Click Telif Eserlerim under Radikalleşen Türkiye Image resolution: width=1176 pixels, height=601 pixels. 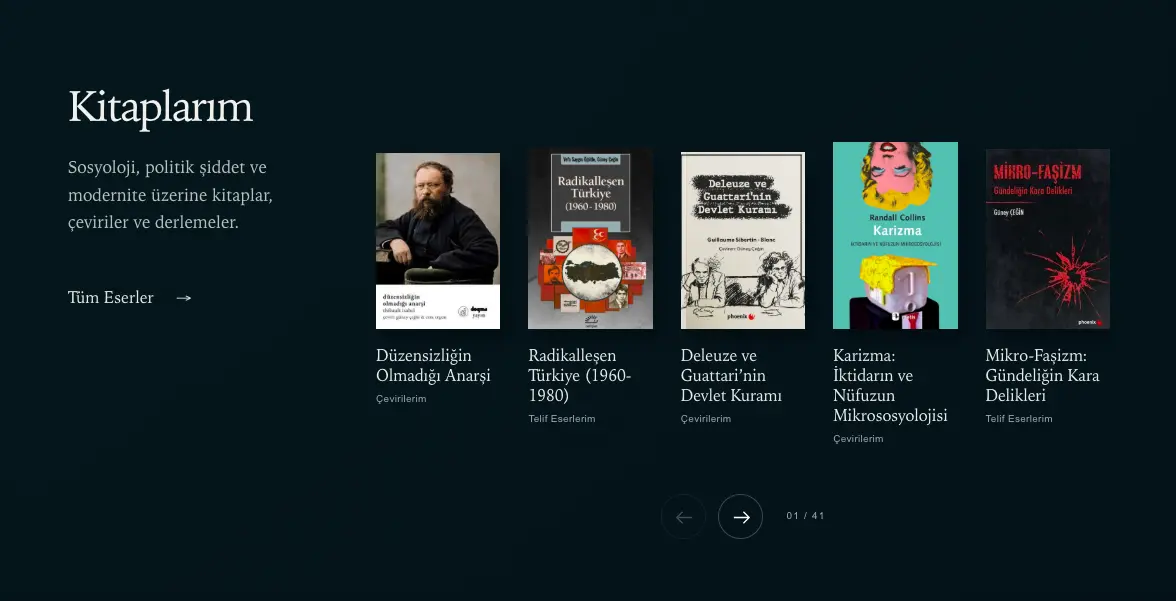click(x=562, y=419)
